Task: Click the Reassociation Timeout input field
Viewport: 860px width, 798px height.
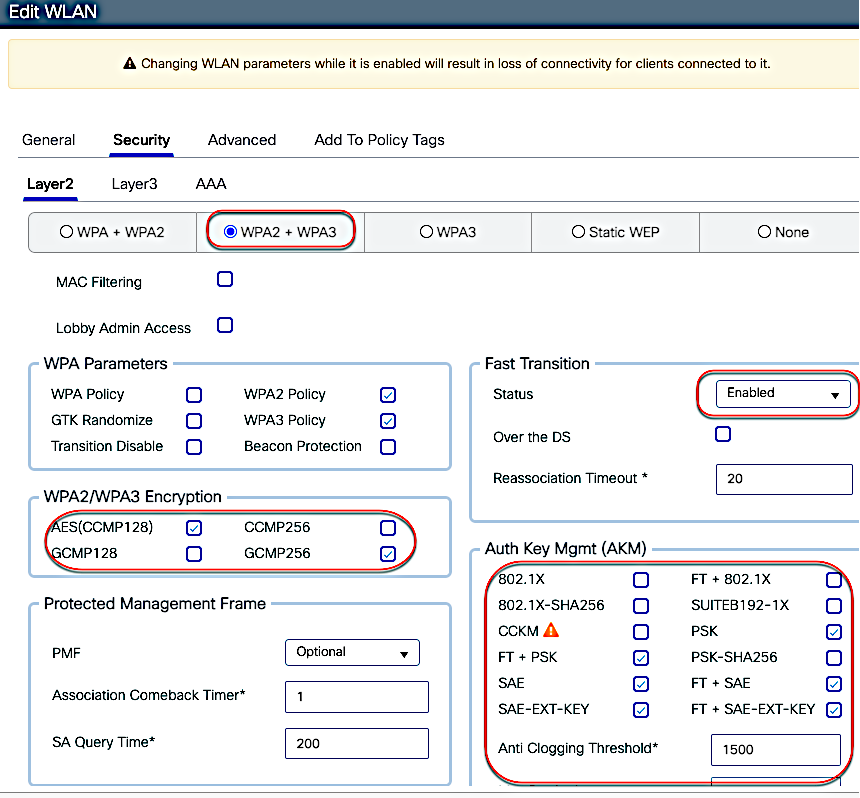Action: (784, 479)
